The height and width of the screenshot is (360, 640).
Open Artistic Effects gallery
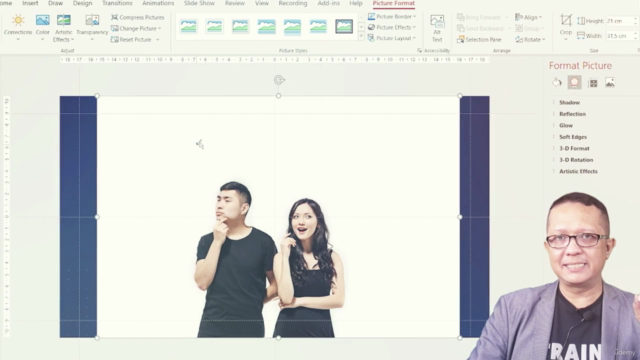63,28
